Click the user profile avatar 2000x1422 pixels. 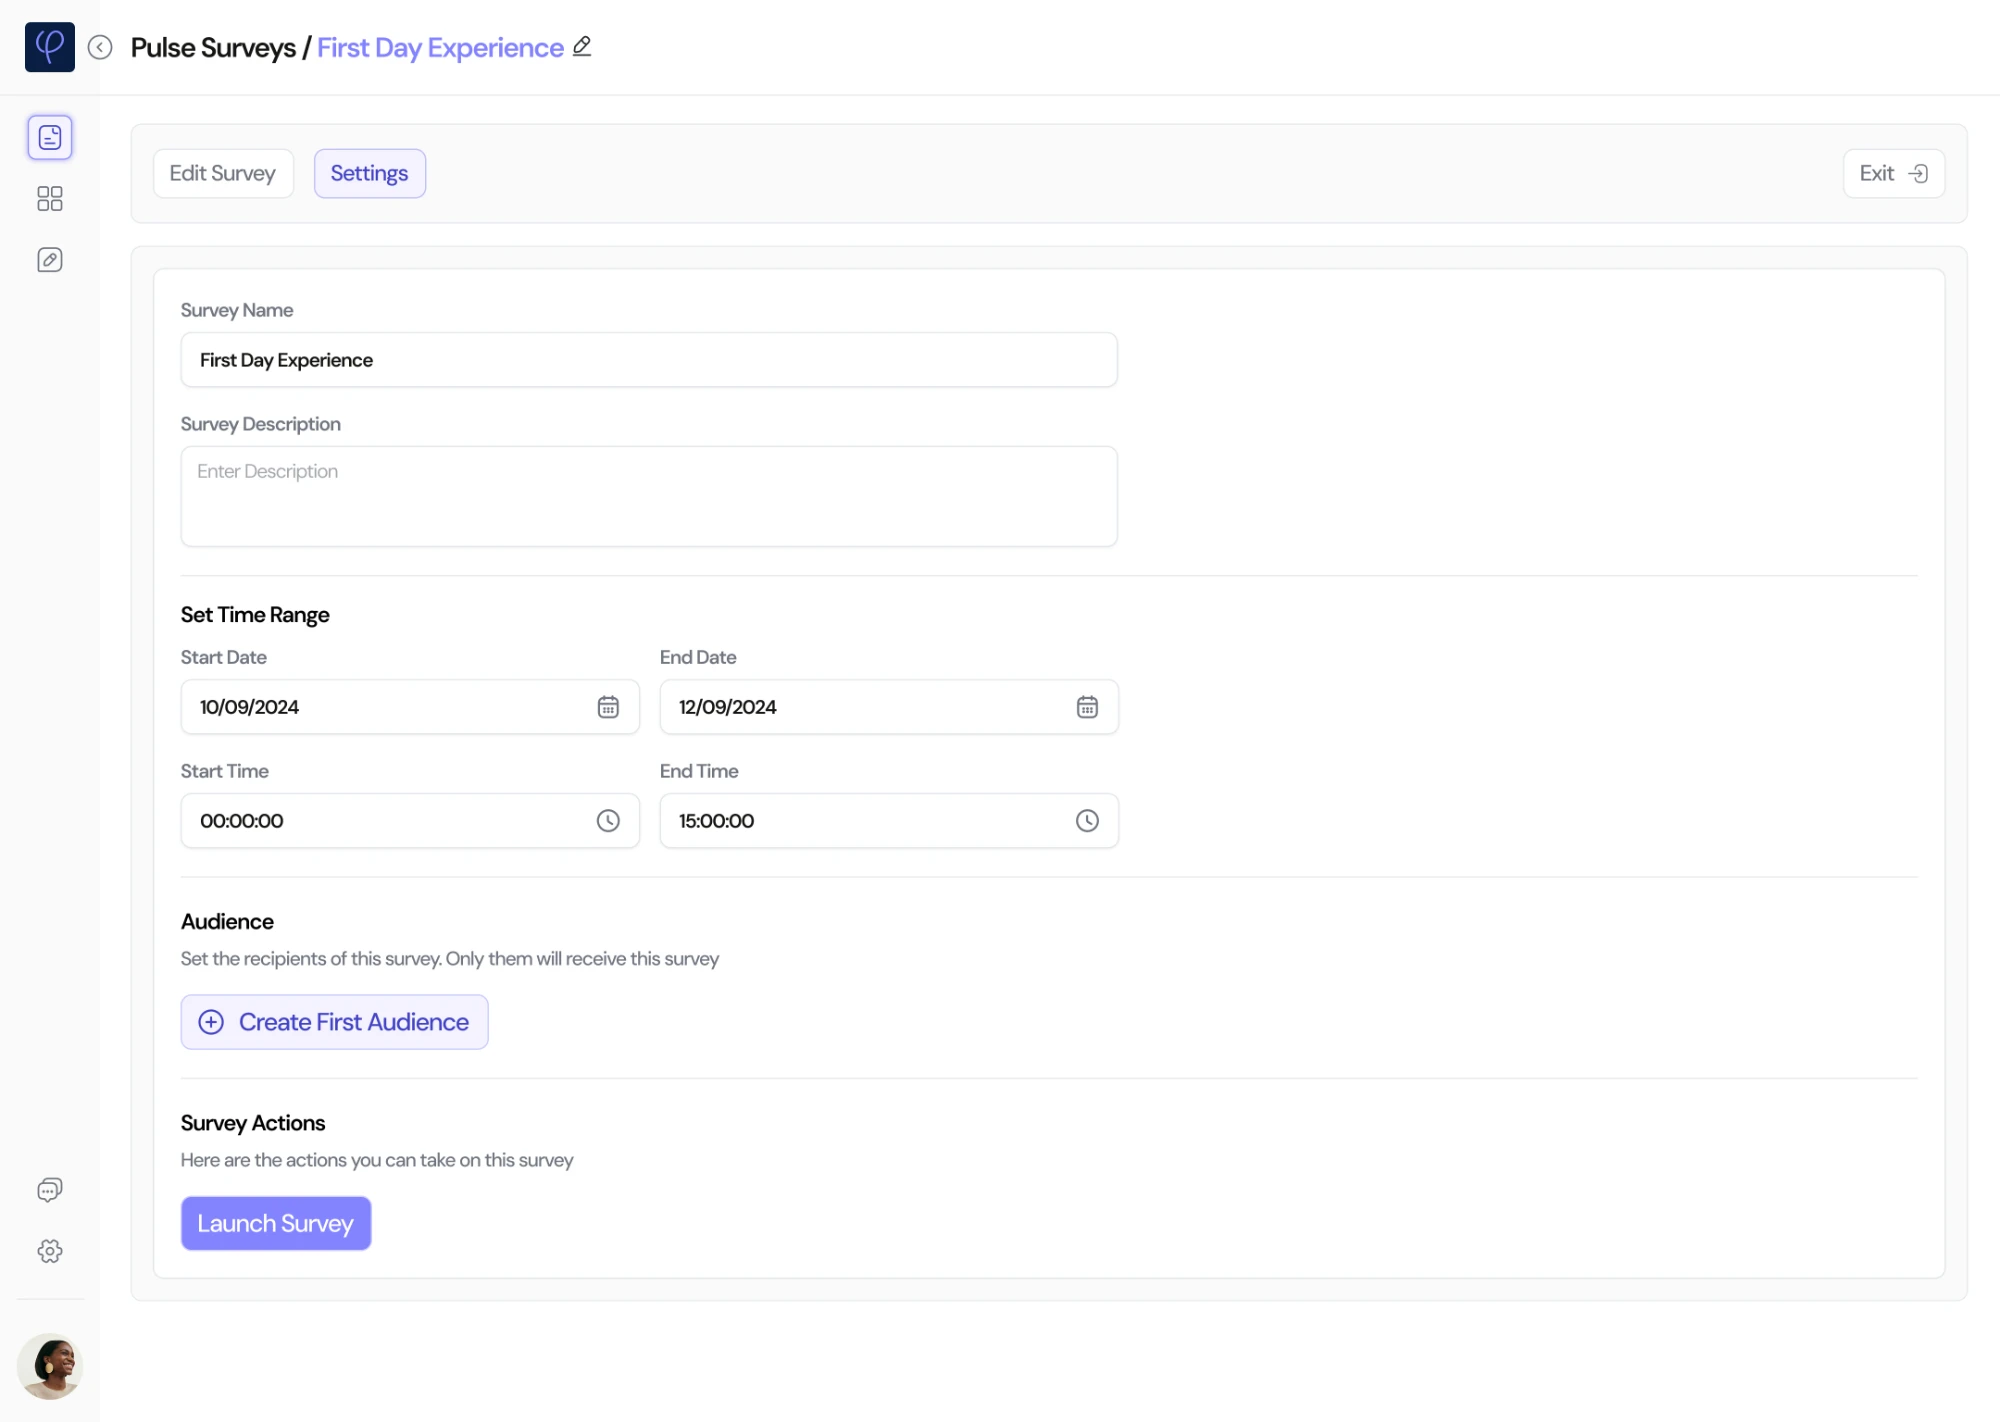[x=50, y=1366]
